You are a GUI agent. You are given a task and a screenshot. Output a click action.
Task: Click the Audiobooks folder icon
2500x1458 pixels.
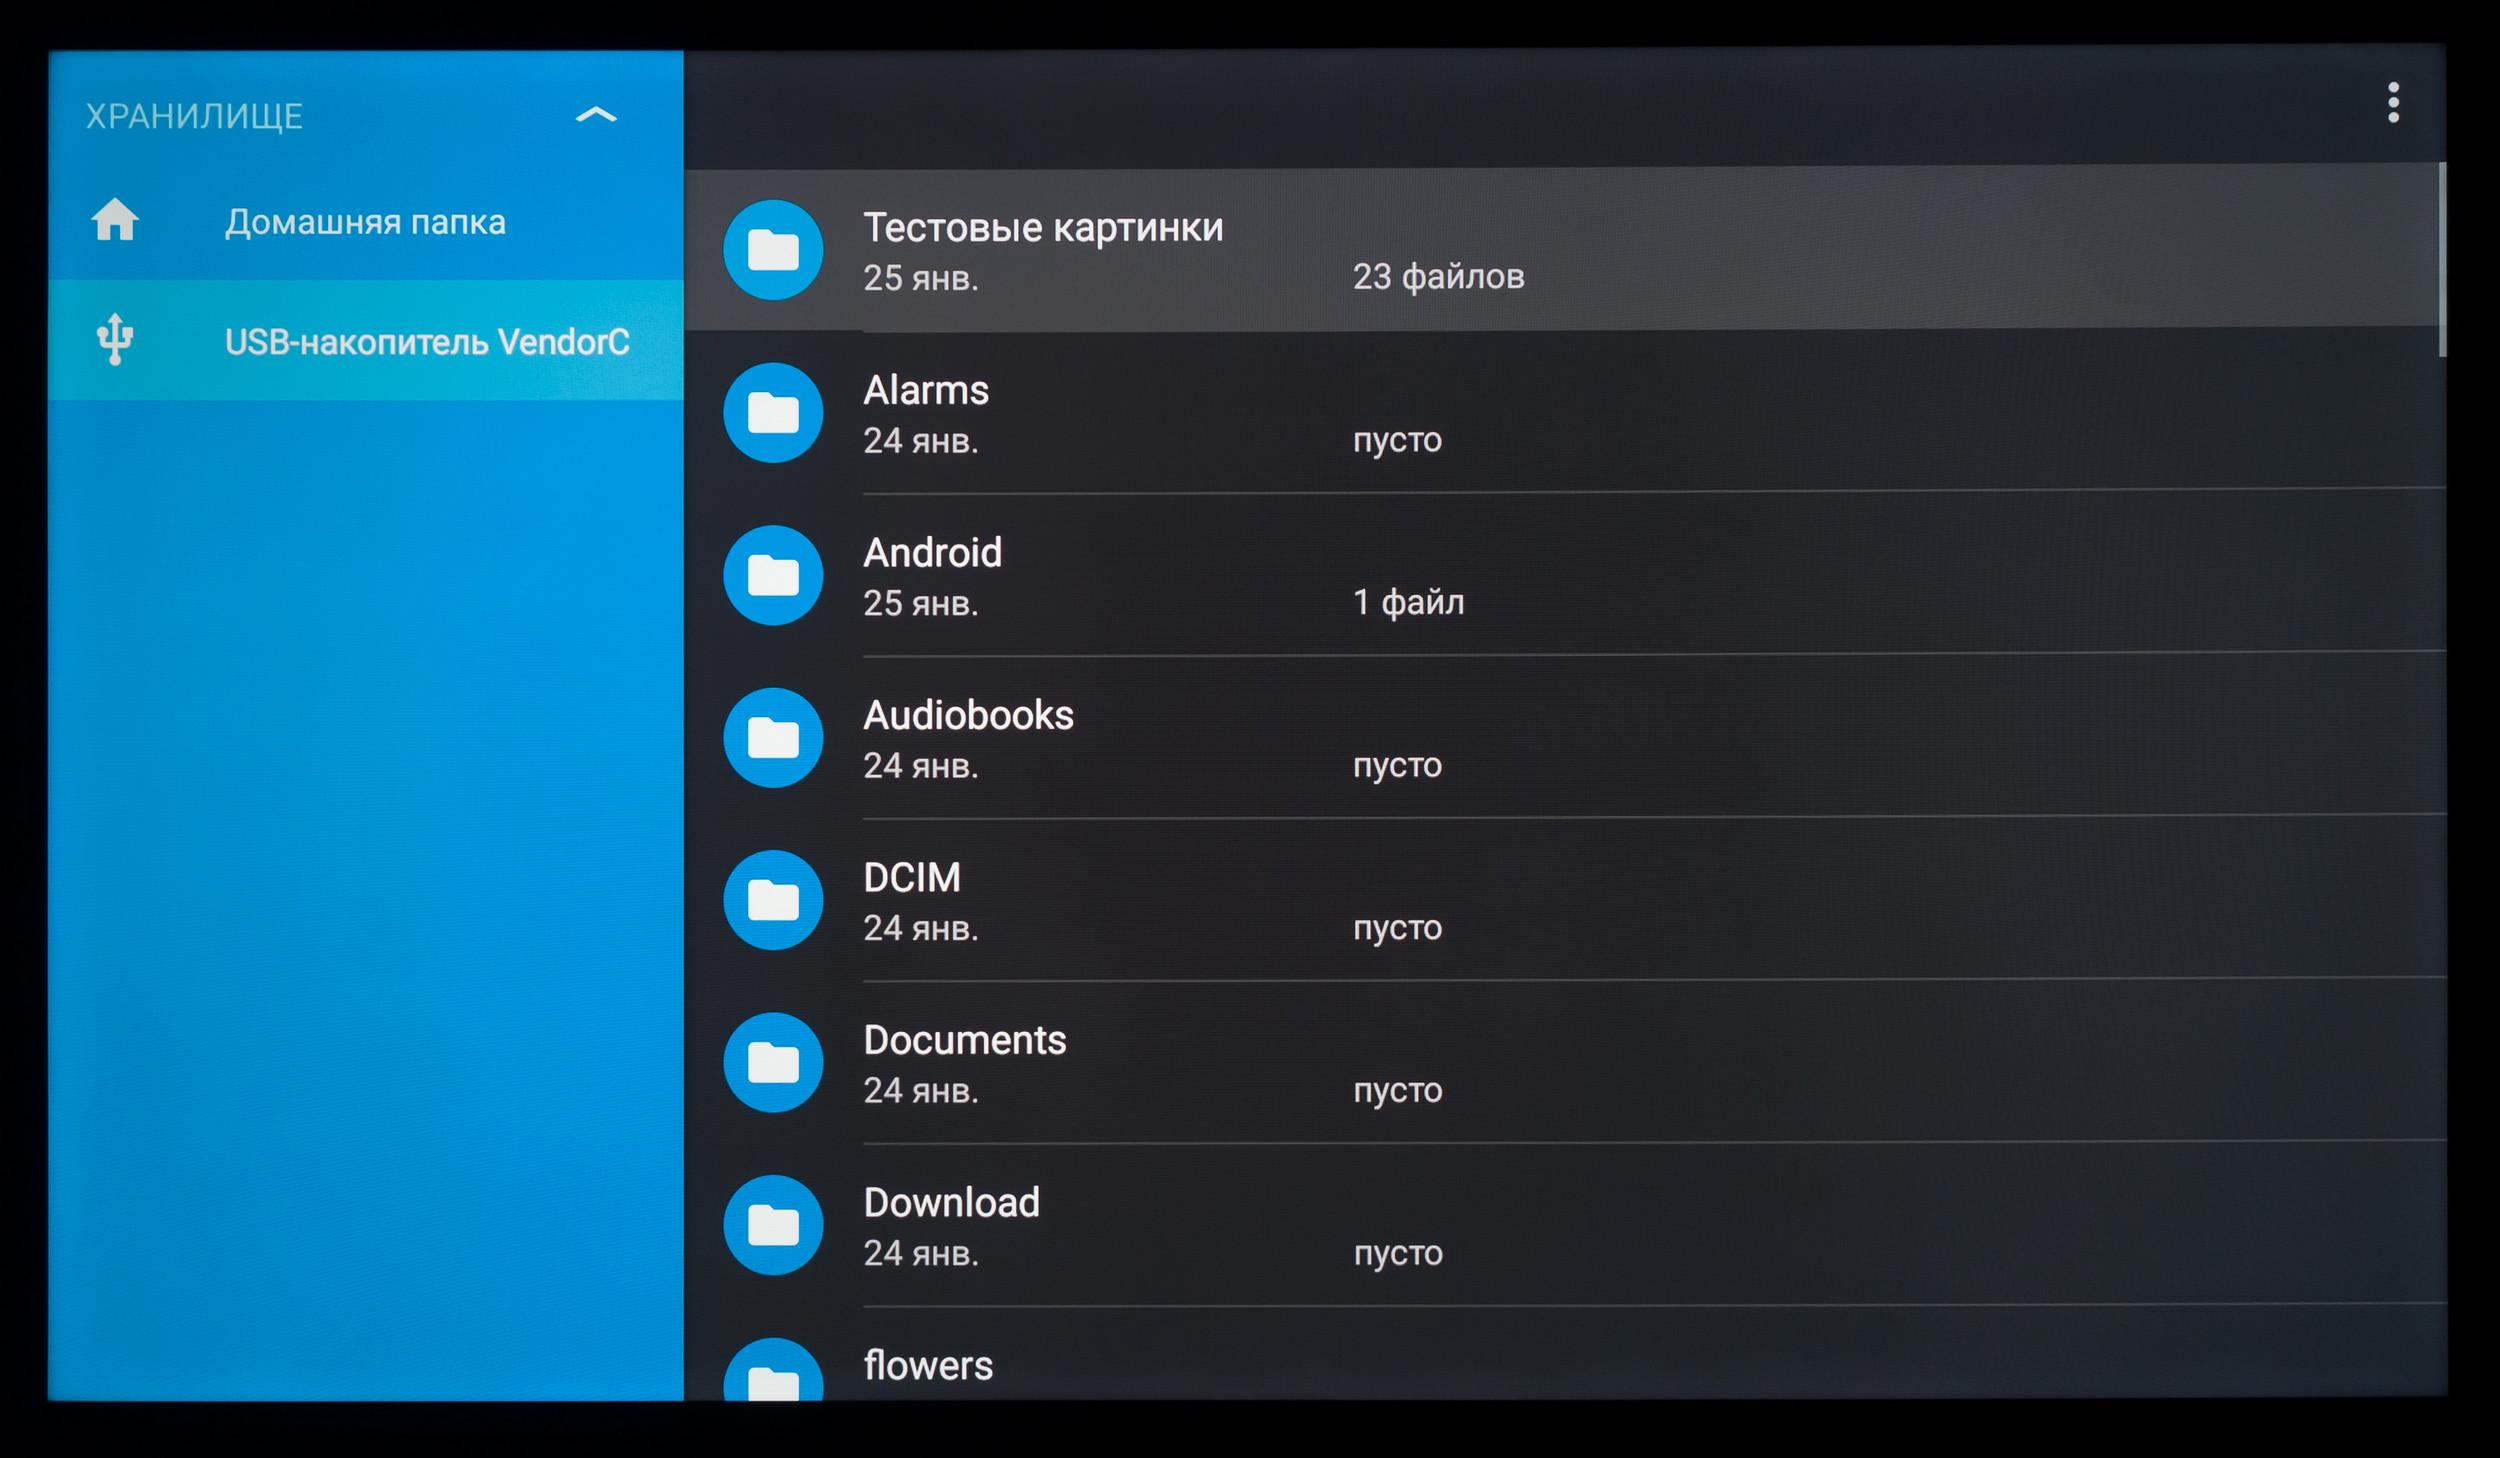click(773, 738)
